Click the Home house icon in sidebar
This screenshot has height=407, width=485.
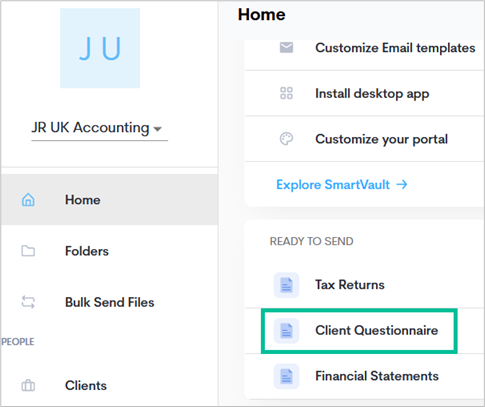[x=28, y=200]
